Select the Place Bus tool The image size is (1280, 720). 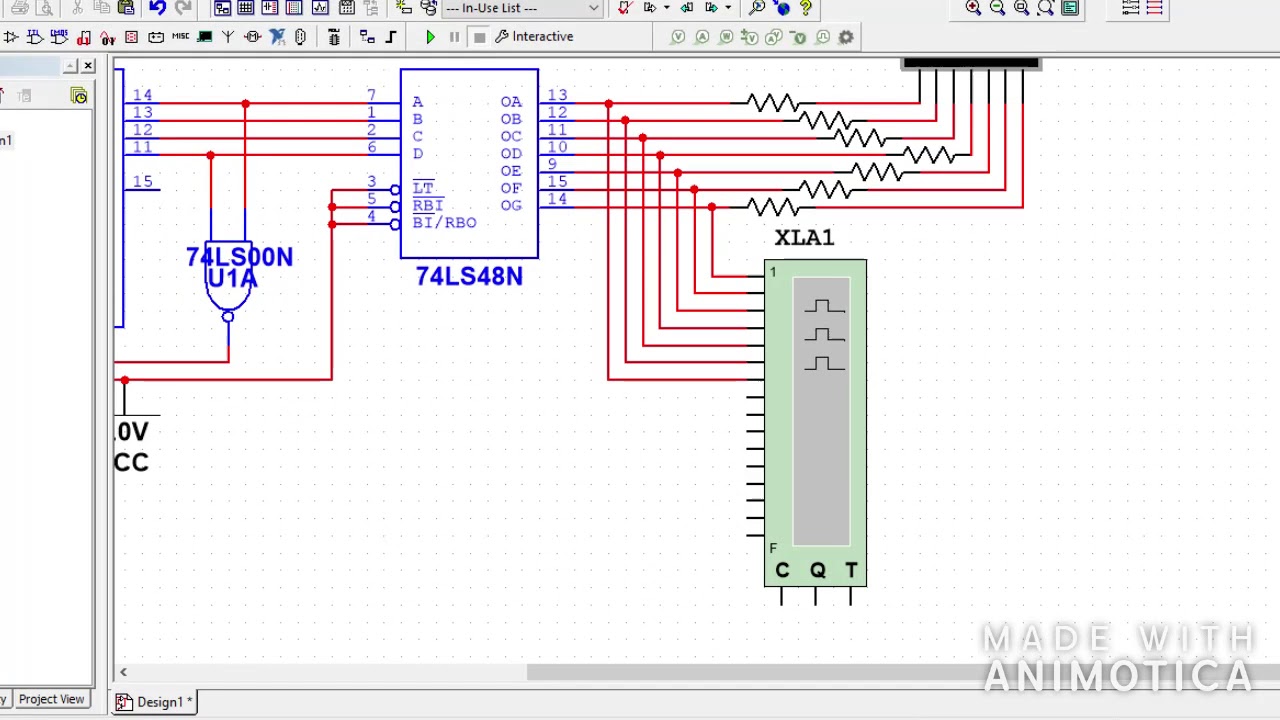pos(391,37)
